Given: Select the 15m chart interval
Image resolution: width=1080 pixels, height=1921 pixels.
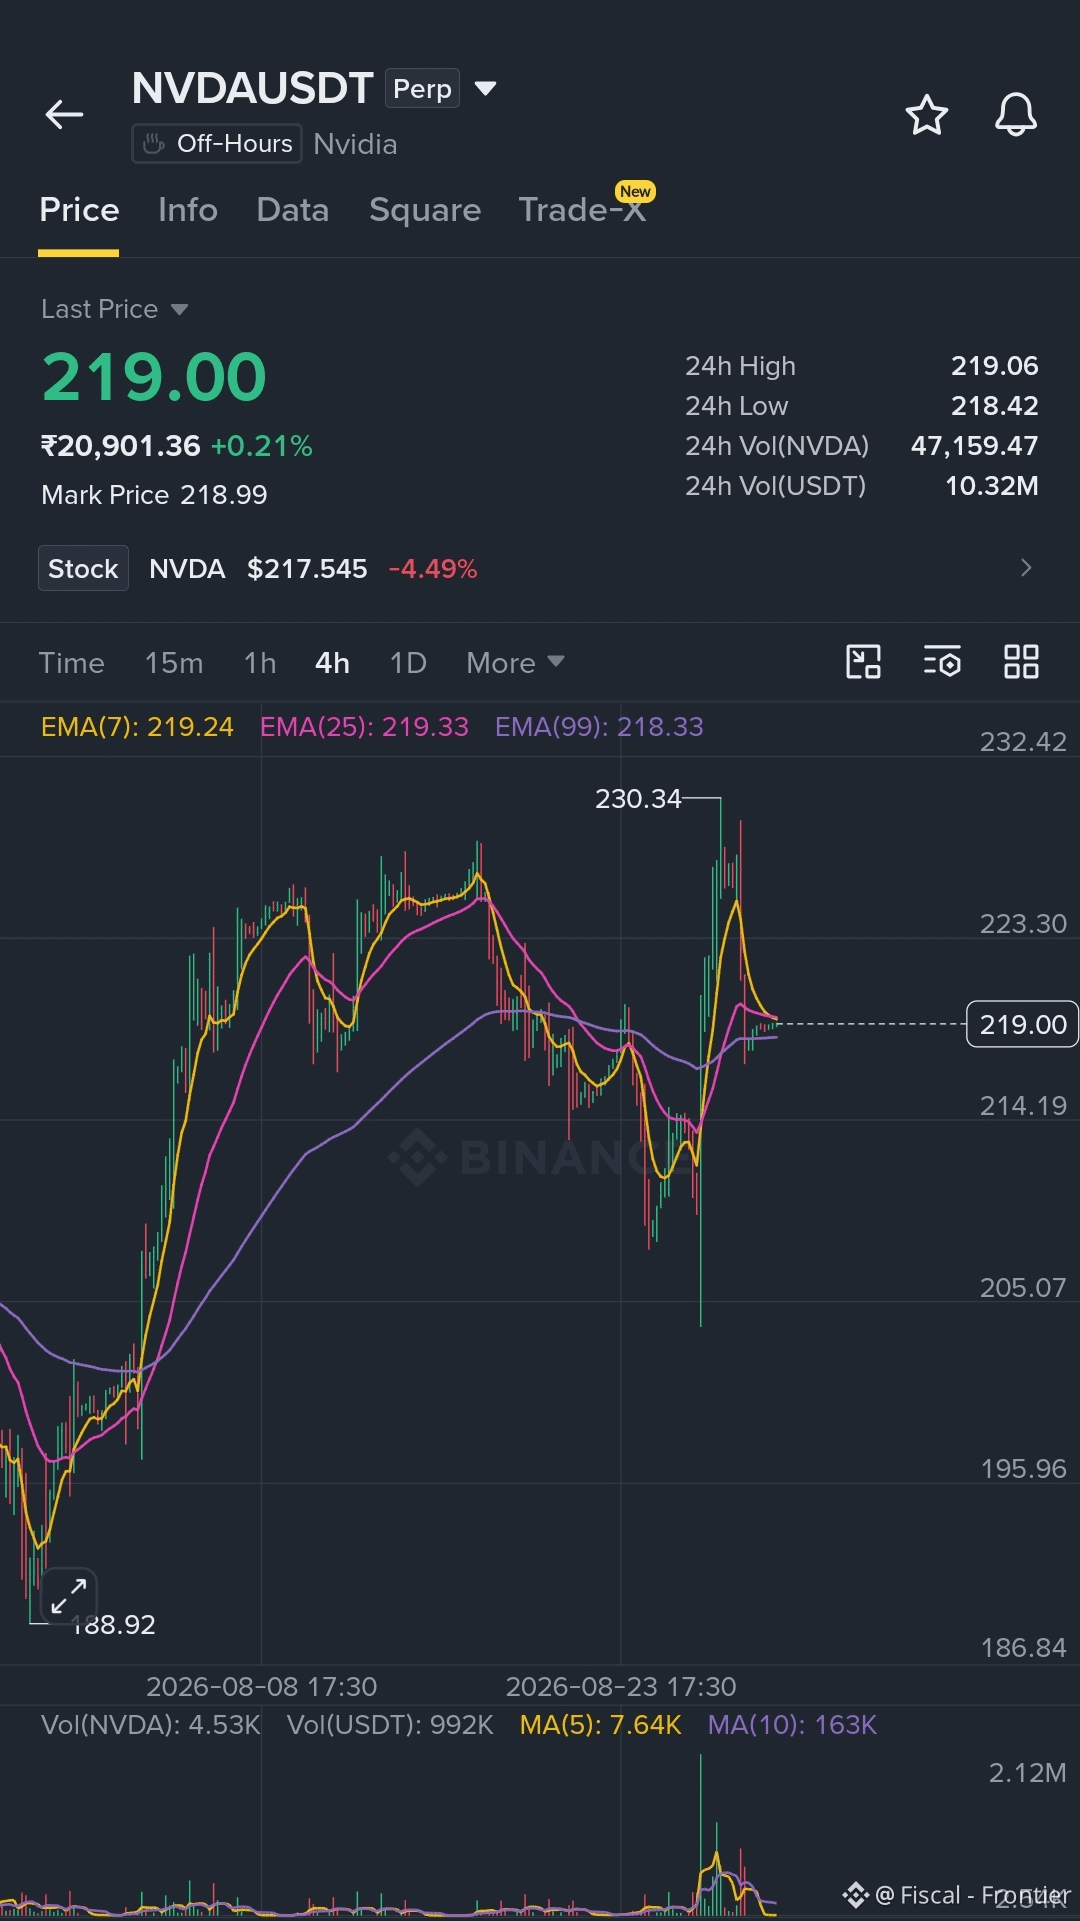Looking at the screenshot, I should click(x=174, y=662).
